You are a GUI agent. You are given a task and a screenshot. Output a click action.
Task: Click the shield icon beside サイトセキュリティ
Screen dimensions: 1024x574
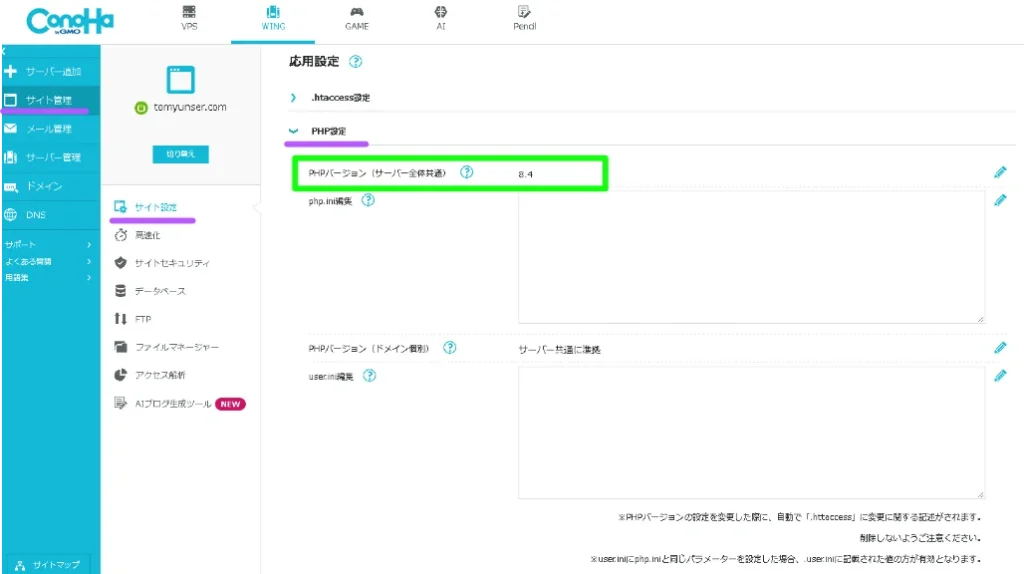[120, 263]
